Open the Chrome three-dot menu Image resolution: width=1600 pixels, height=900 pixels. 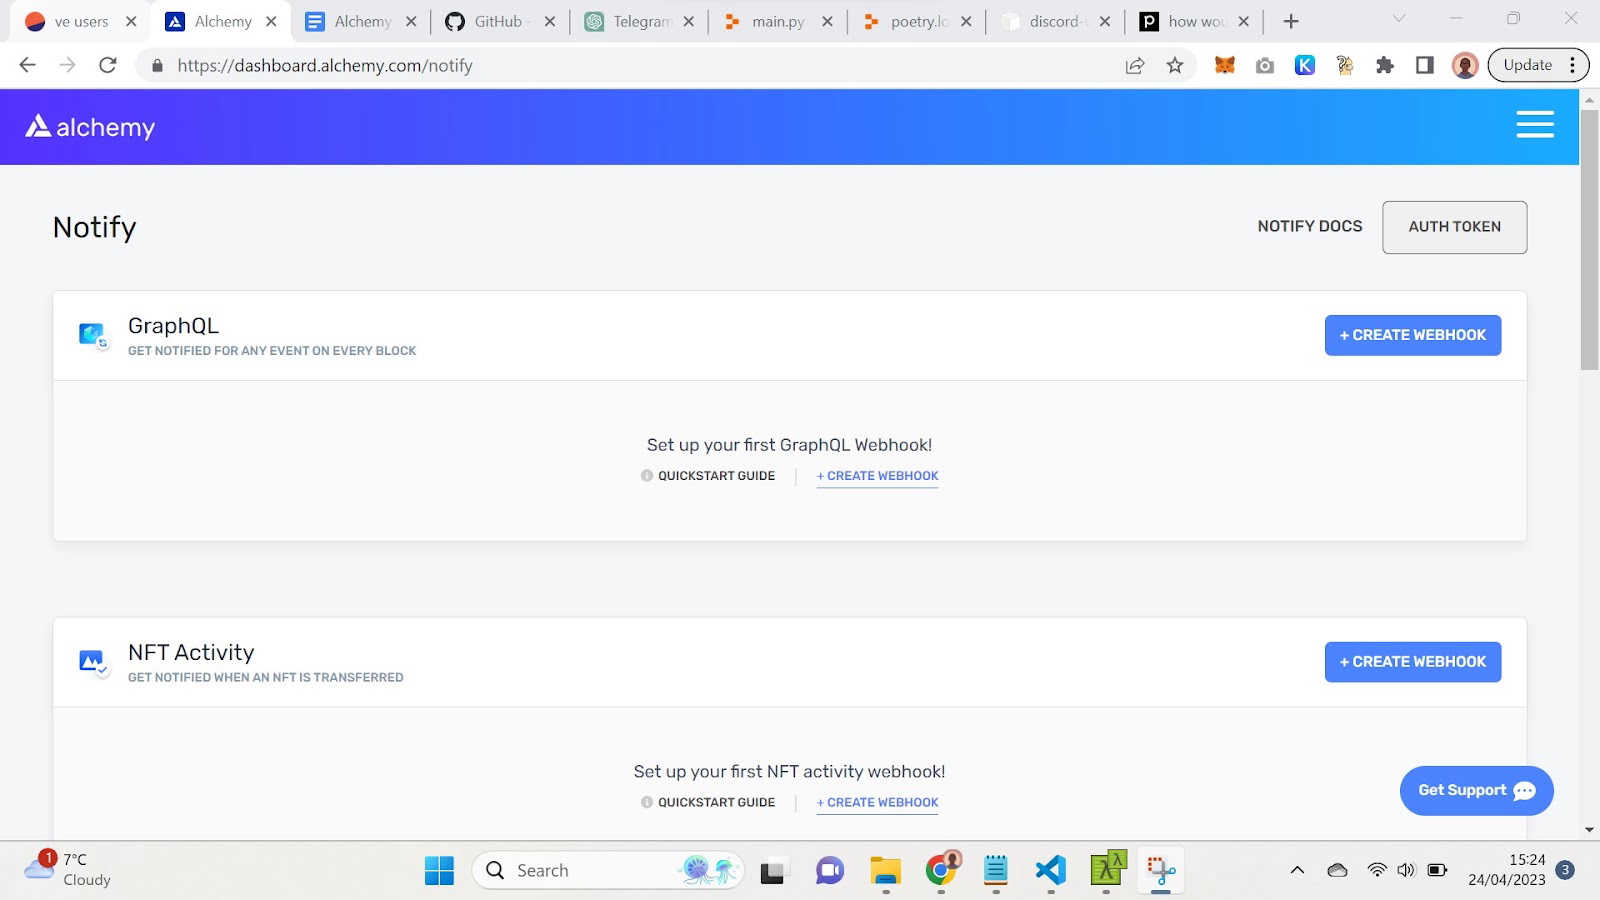tap(1573, 65)
